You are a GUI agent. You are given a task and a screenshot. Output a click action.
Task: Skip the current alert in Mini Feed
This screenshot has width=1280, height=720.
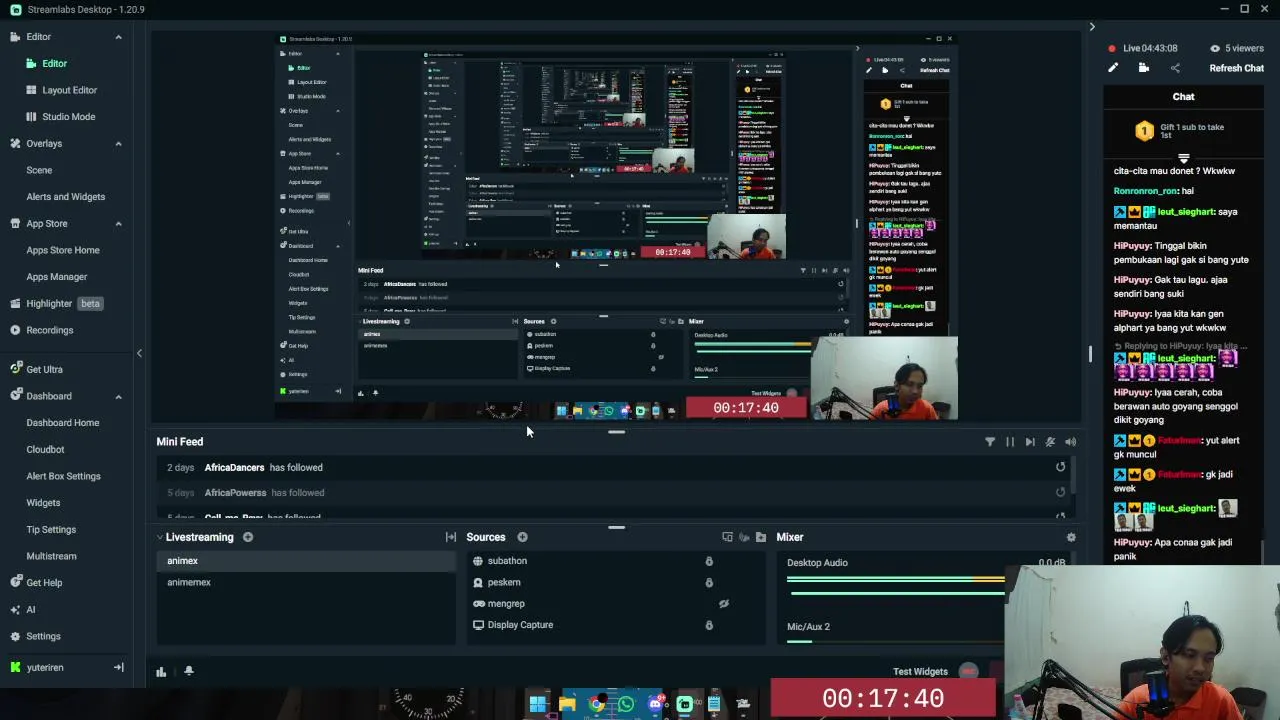pos(1030,442)
